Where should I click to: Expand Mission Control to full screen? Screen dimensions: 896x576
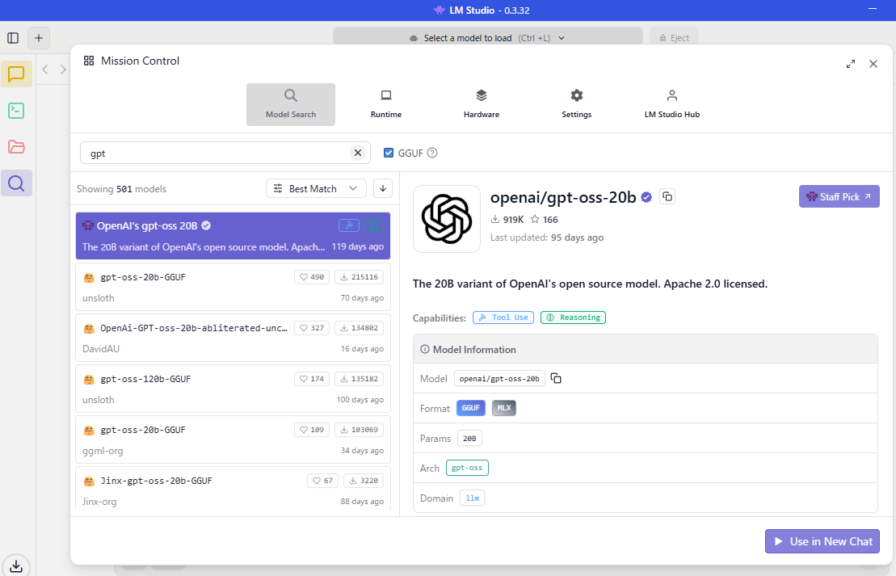850,63
